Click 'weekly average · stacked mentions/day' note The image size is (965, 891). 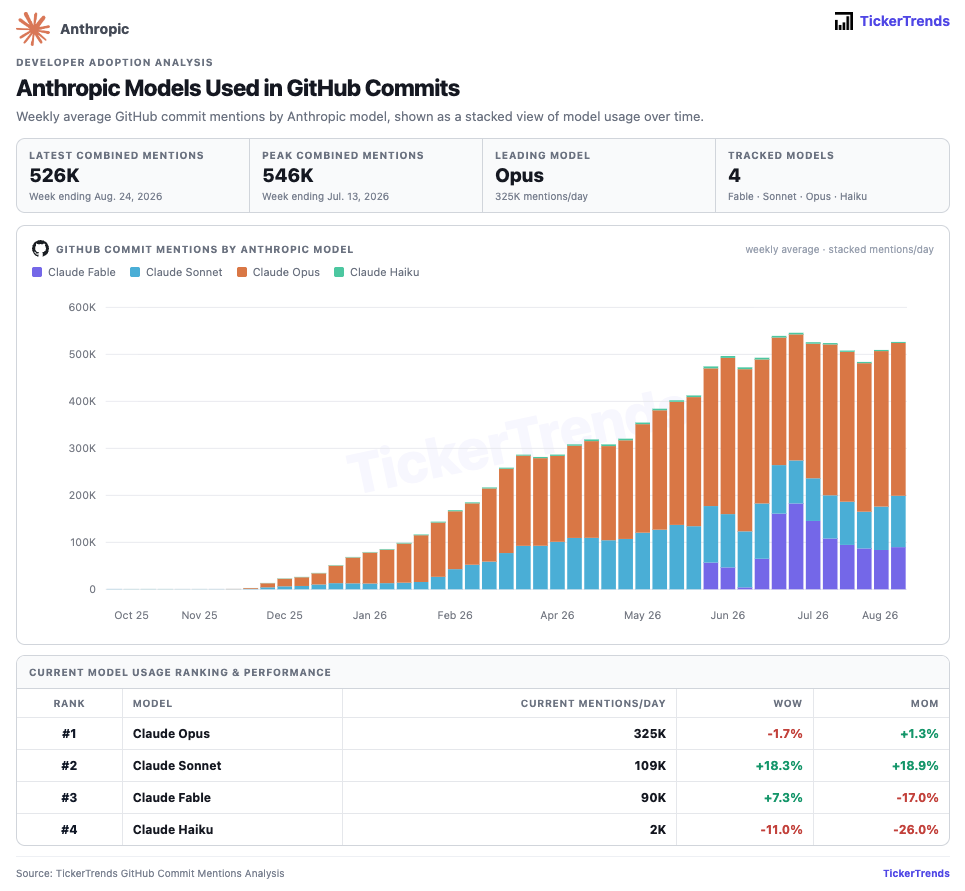839,249
